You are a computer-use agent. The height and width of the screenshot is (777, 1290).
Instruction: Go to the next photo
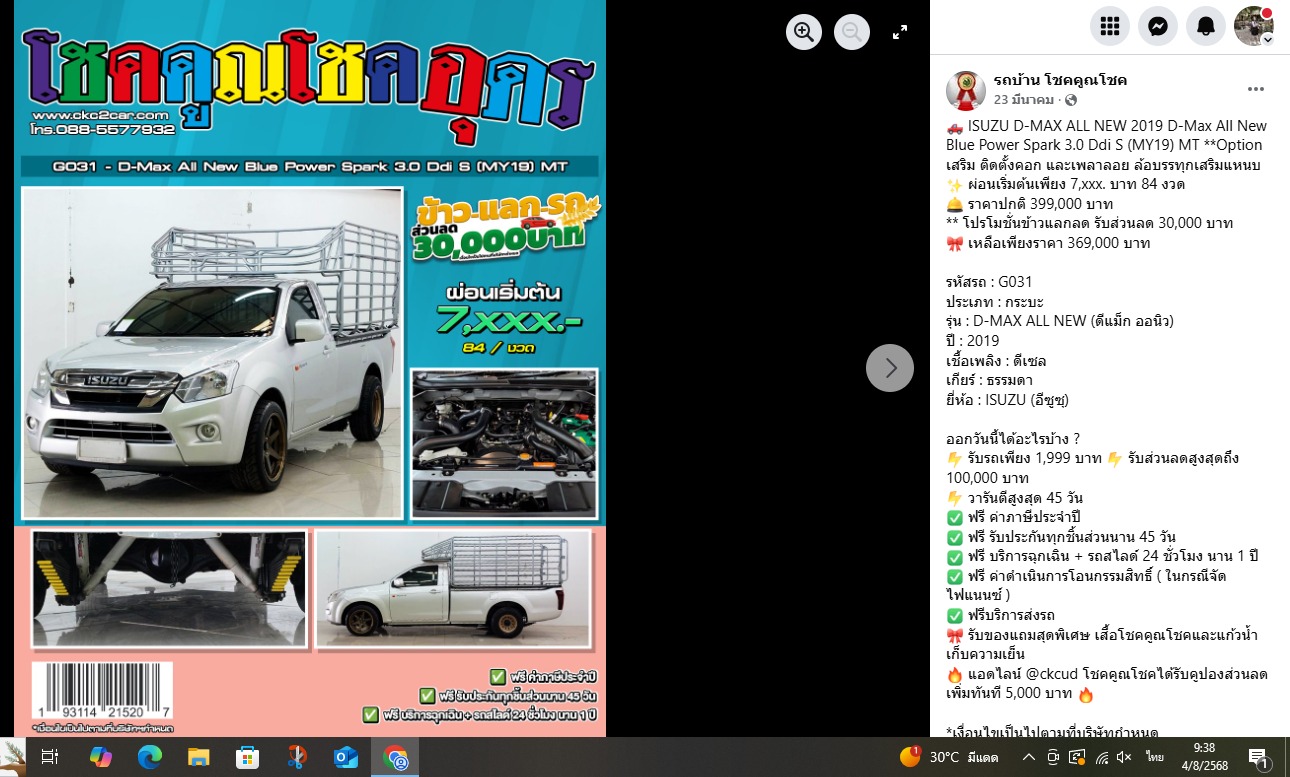click(x=890, y=368)
